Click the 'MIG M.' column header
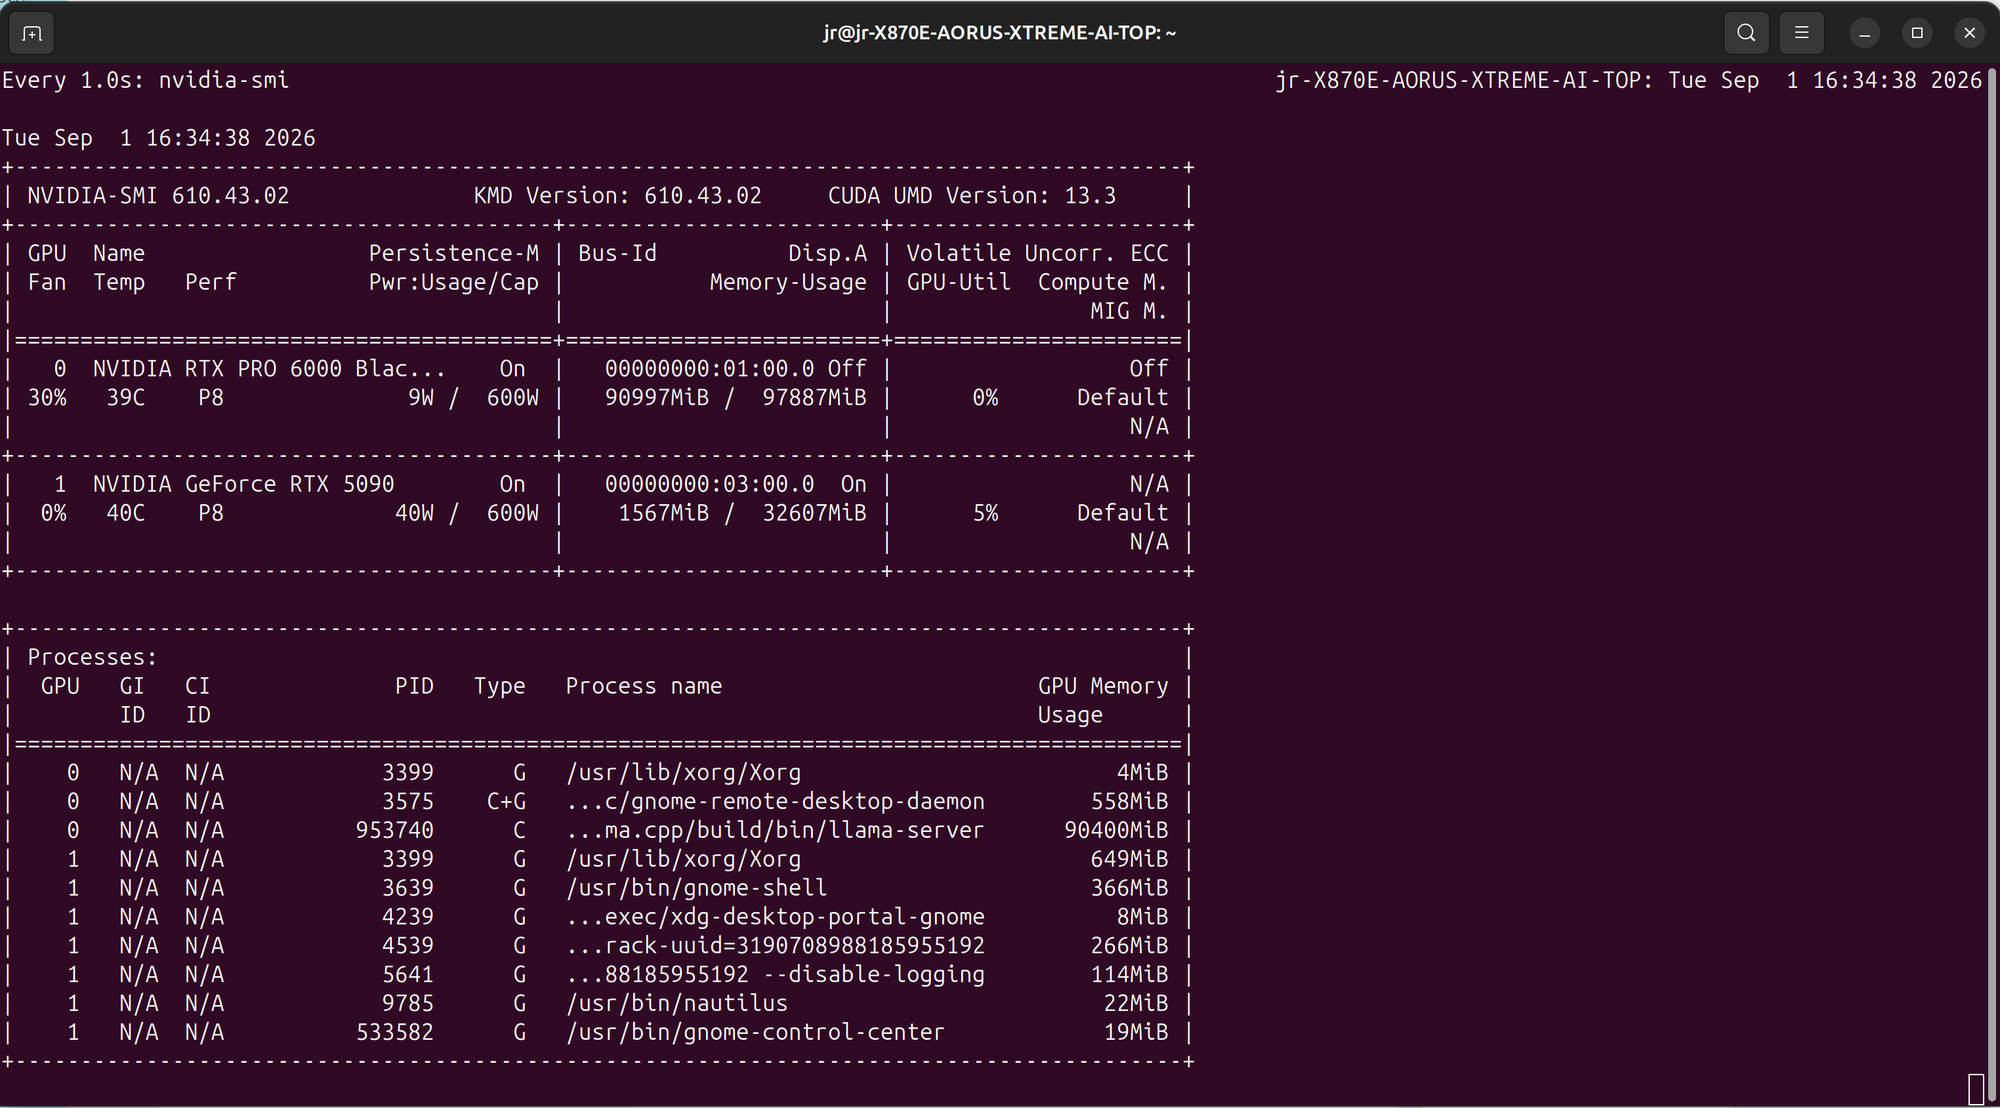The height and width of the screenshot is (1108, 2000). 1129,312
